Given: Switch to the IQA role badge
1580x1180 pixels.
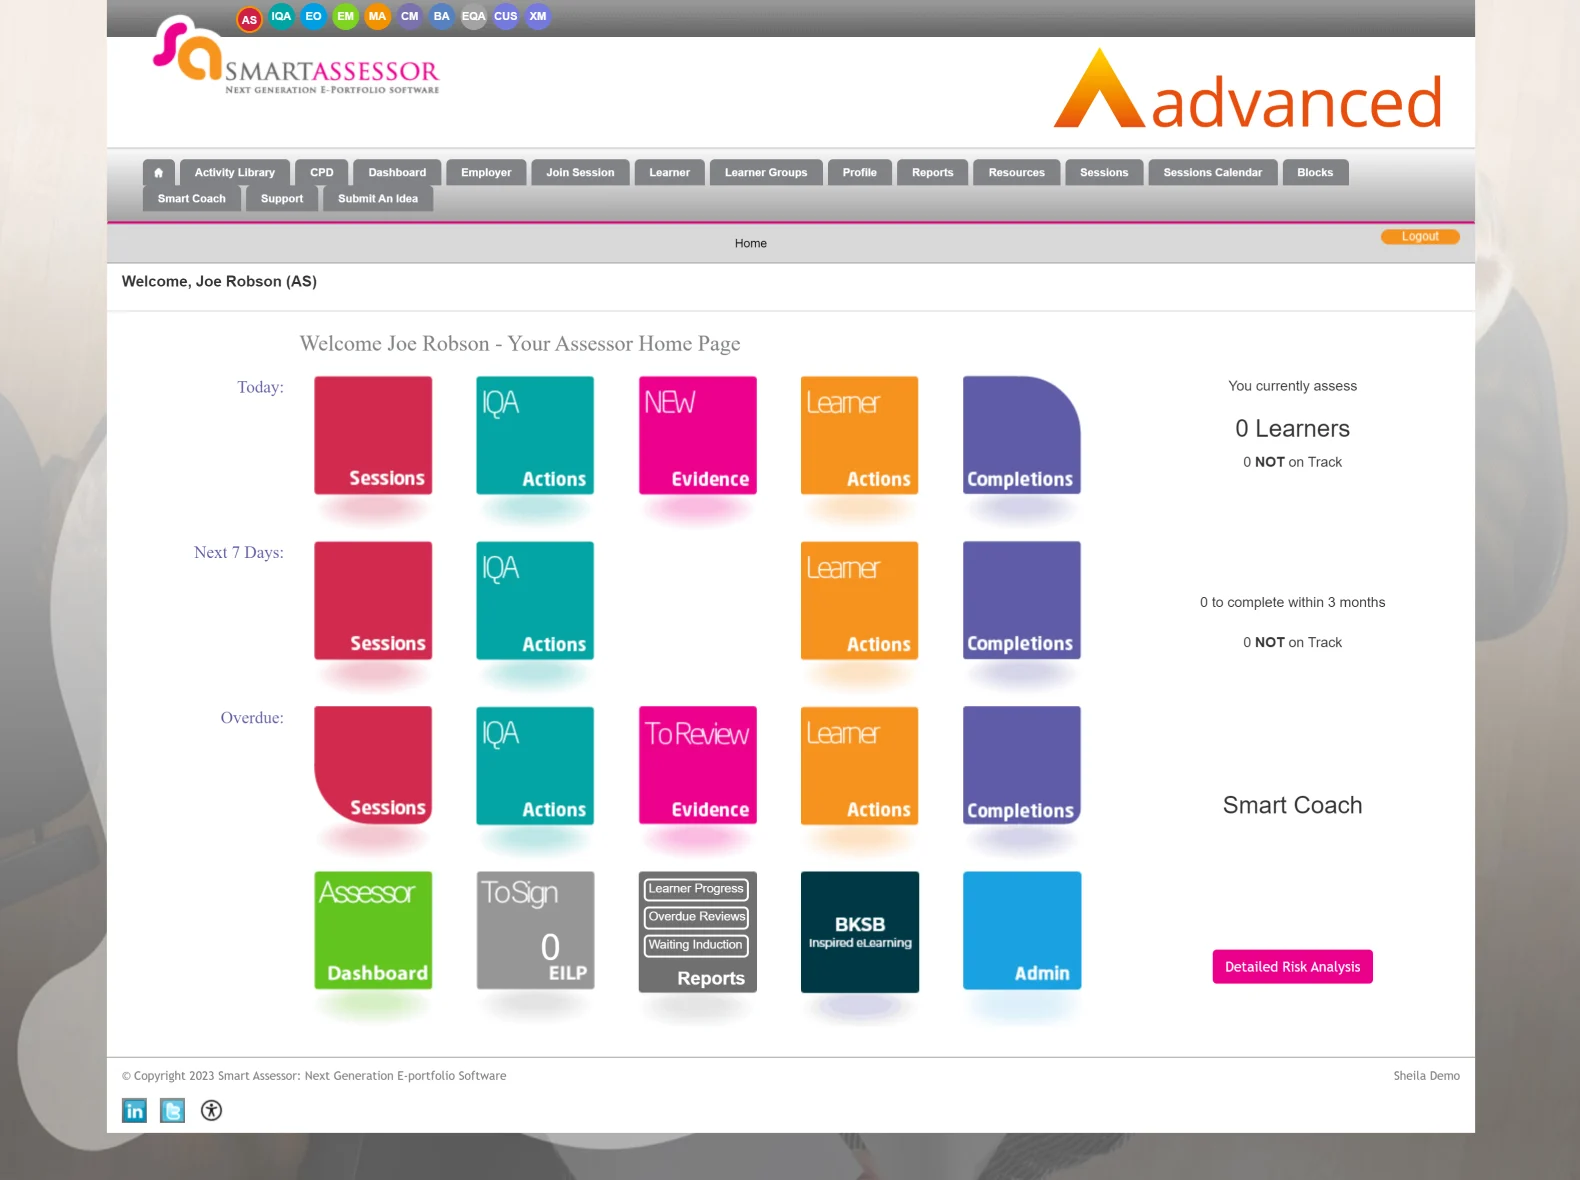Looking at the screenshot, I should point(281,16).
